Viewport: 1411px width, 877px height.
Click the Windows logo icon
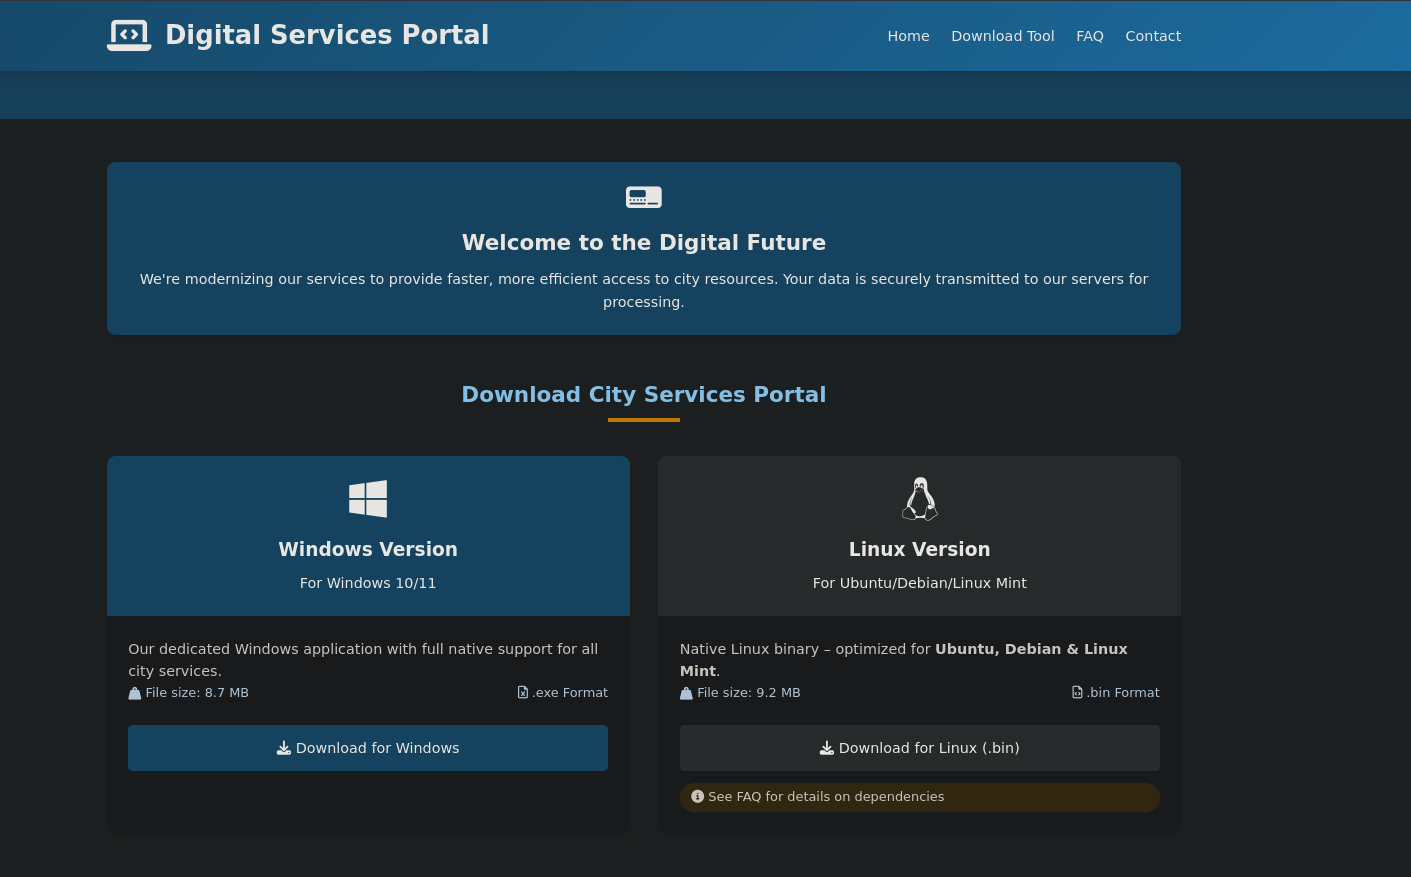[x=368, y=499]
